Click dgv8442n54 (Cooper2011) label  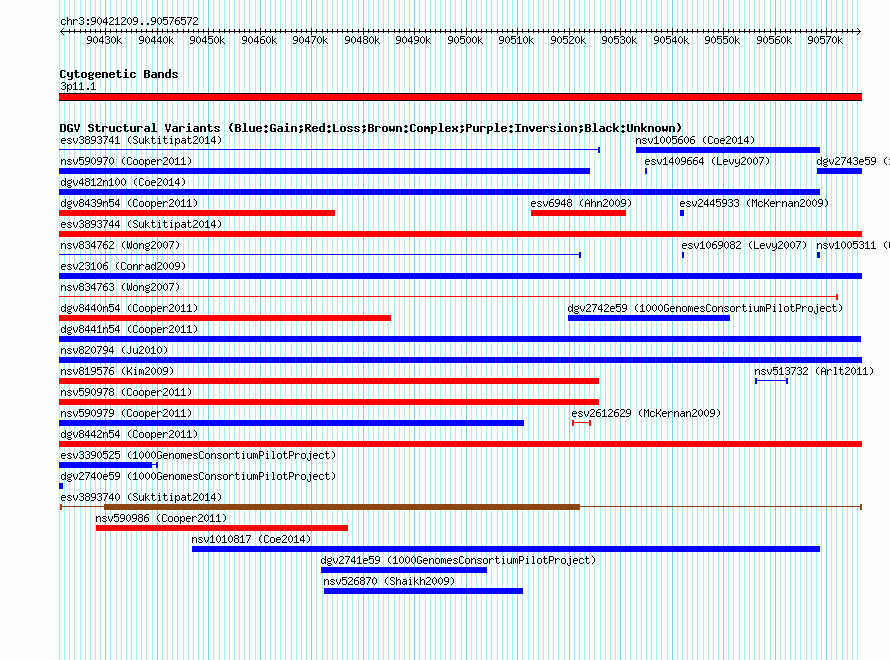click(129, 434)
